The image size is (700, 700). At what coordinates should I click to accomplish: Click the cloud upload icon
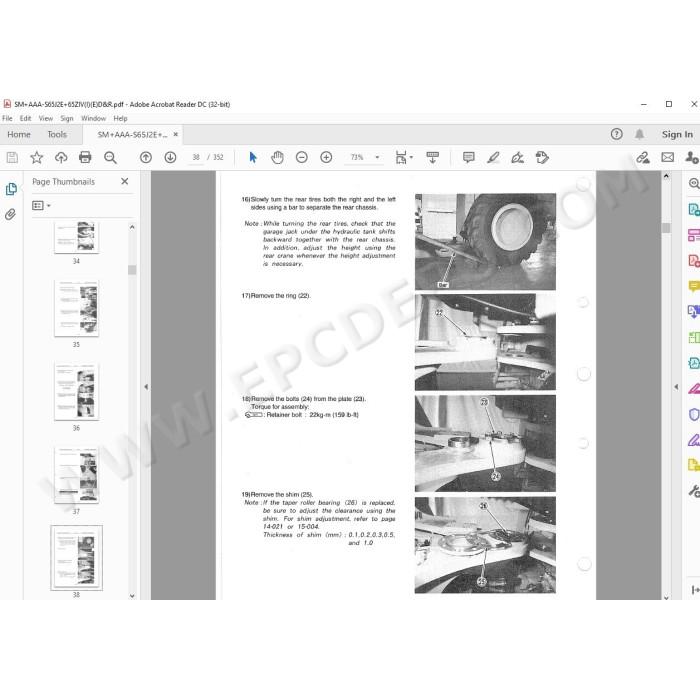point(61,158)
